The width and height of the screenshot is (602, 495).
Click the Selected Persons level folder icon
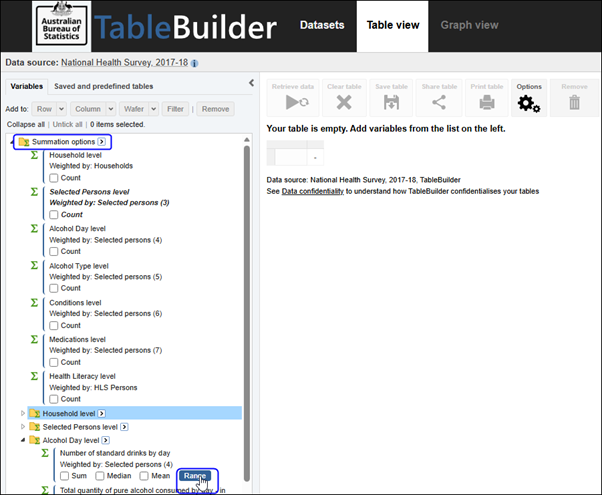click(x=35, y=427)
